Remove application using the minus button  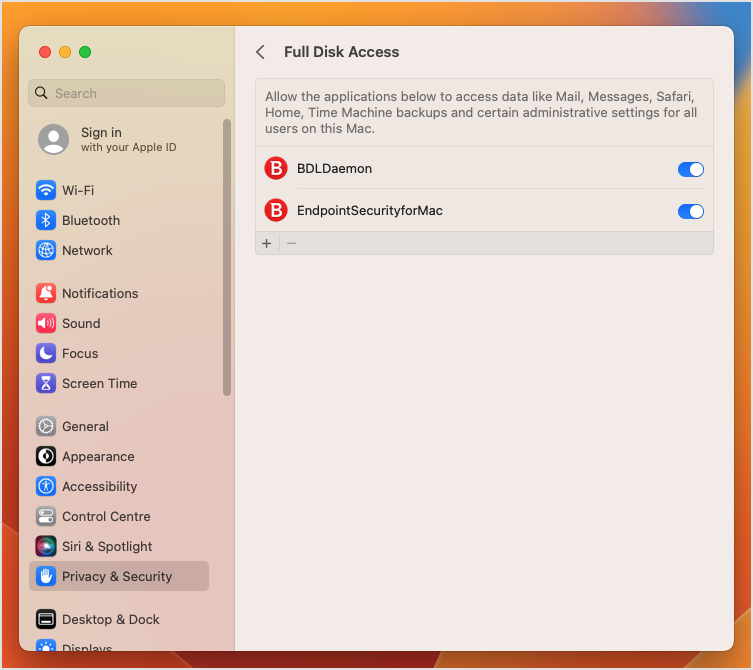291,244
